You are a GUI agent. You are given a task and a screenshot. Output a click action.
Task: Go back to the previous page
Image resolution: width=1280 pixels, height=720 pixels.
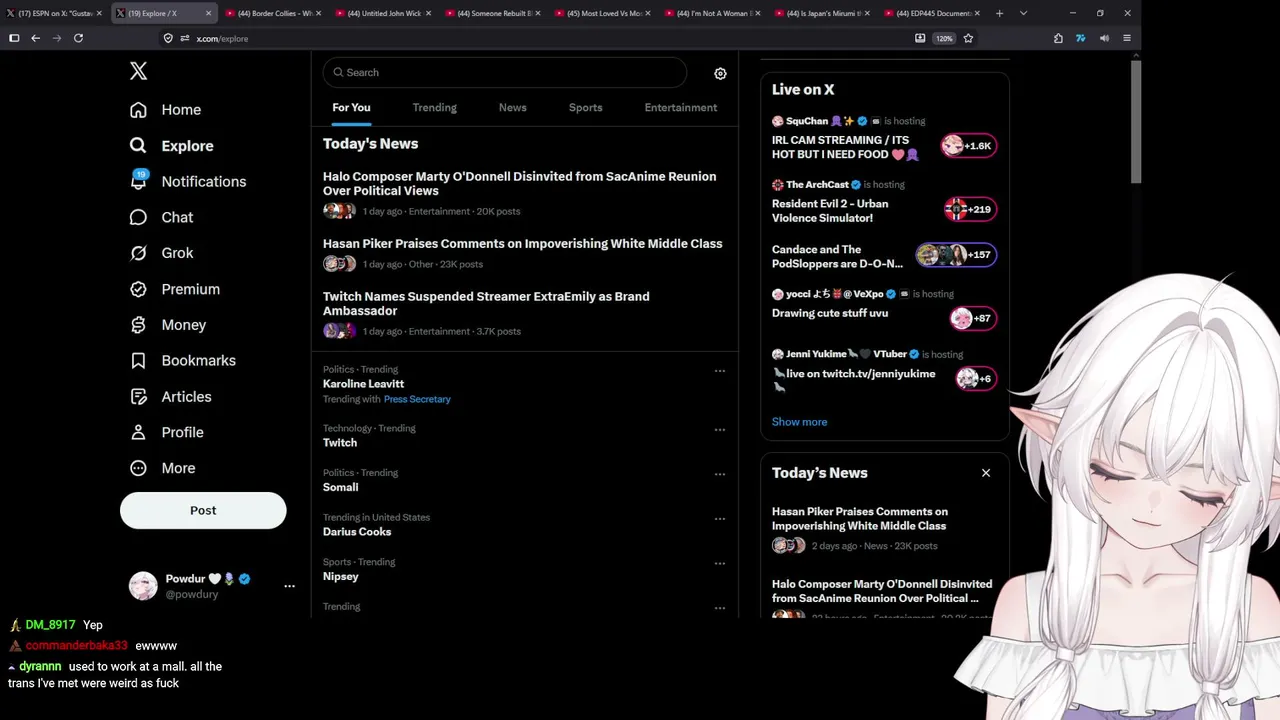pos(35,38)
